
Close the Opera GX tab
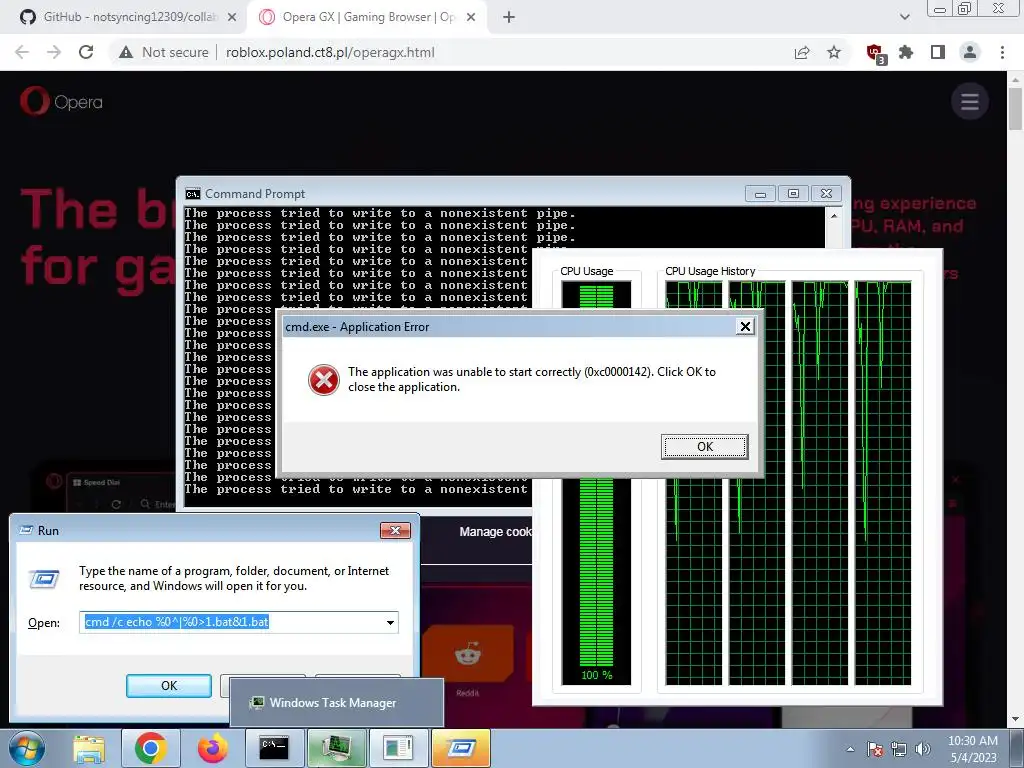[471, 17]
